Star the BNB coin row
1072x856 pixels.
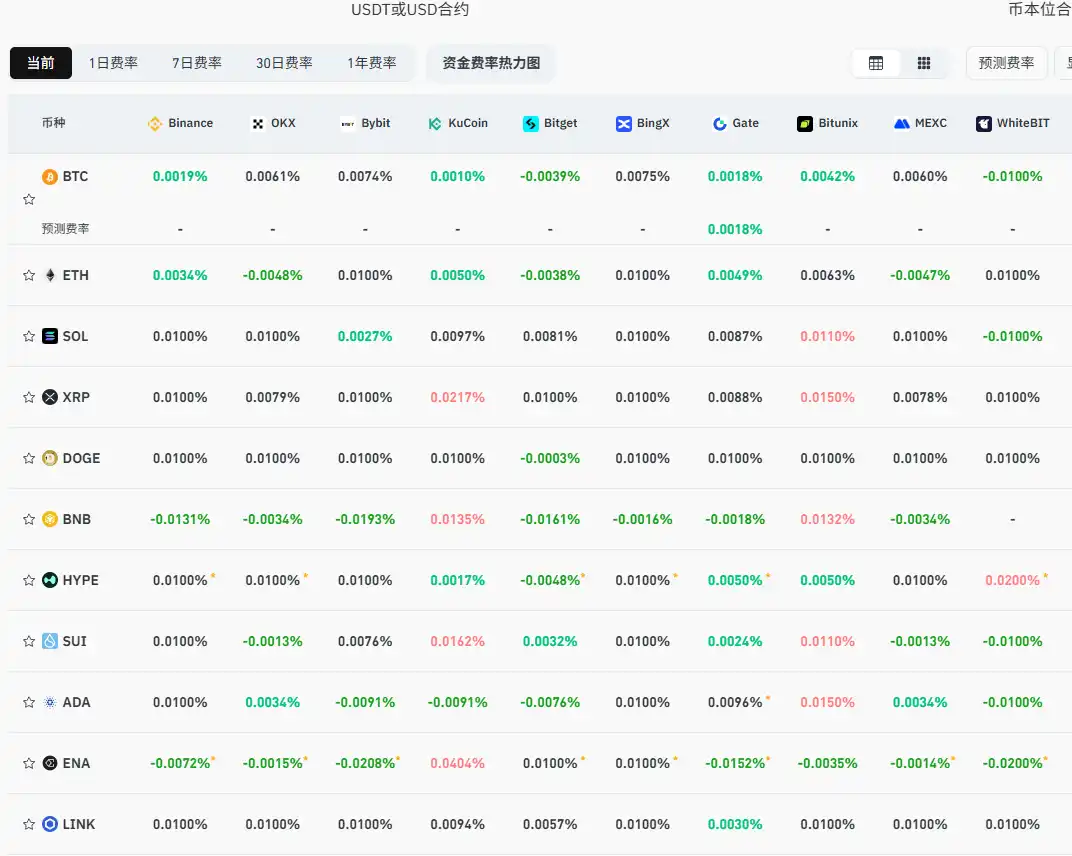[29, 520]
